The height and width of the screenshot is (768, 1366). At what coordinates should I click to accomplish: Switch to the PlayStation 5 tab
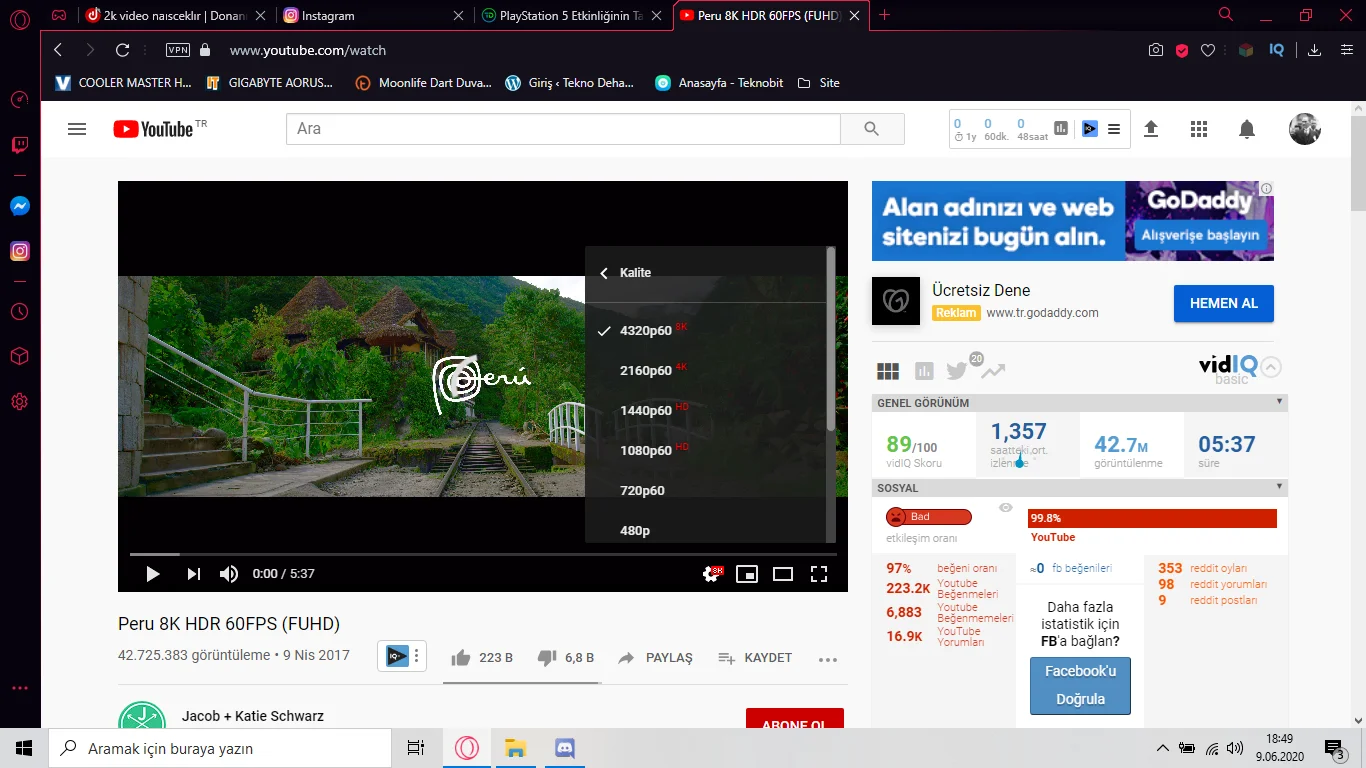(x=565, y=15)
